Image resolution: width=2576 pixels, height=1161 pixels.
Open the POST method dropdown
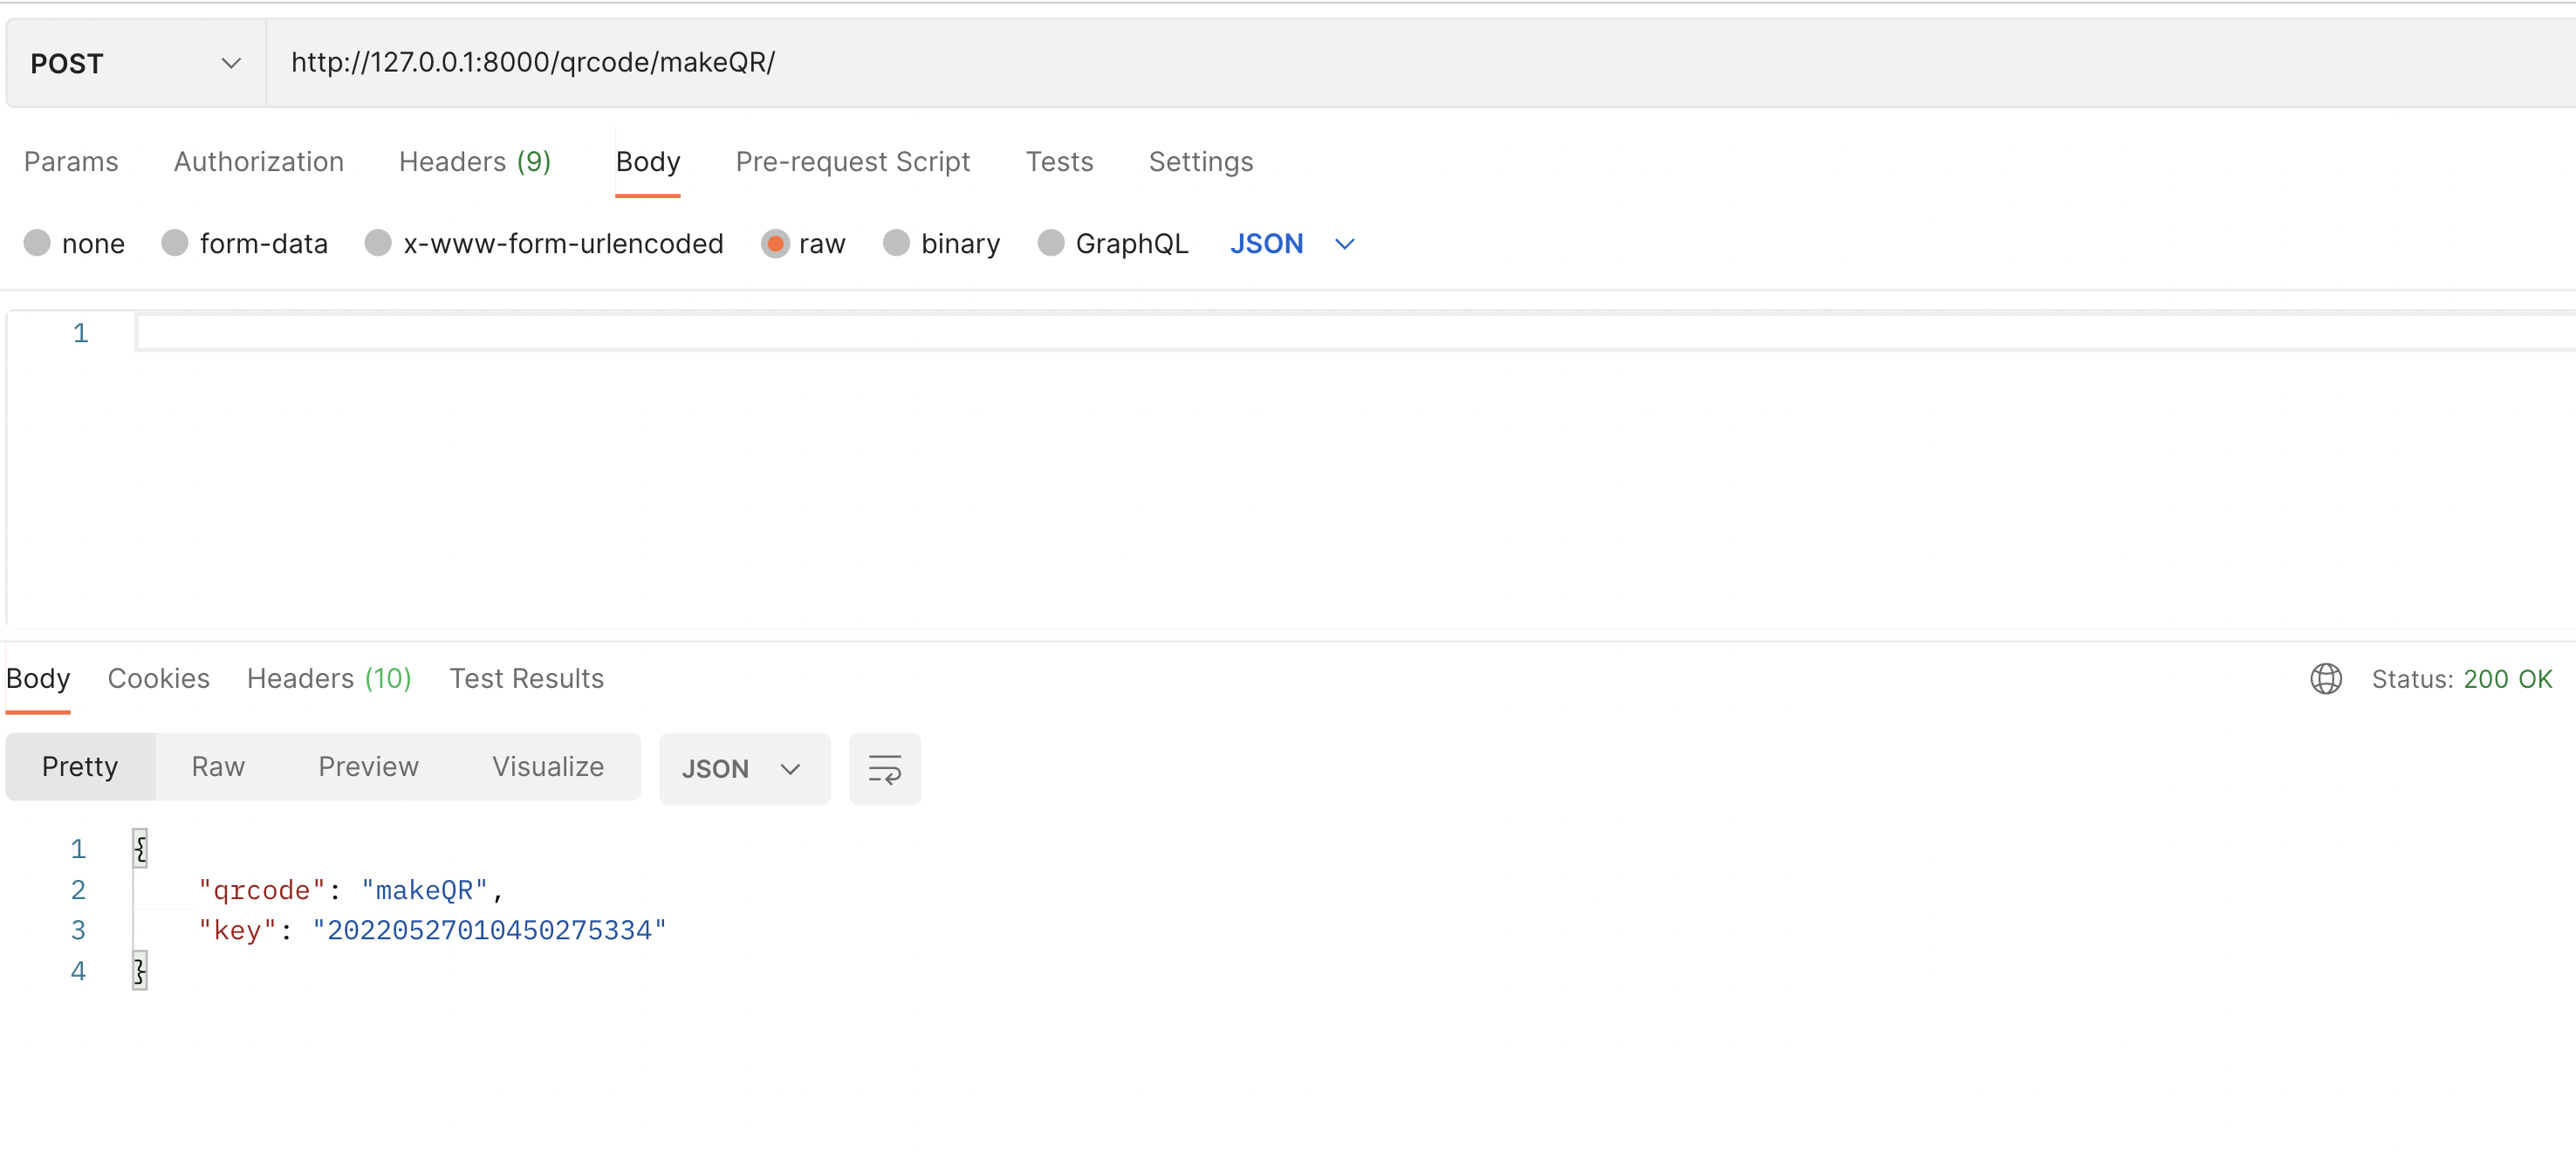click(x=135, y=63)
